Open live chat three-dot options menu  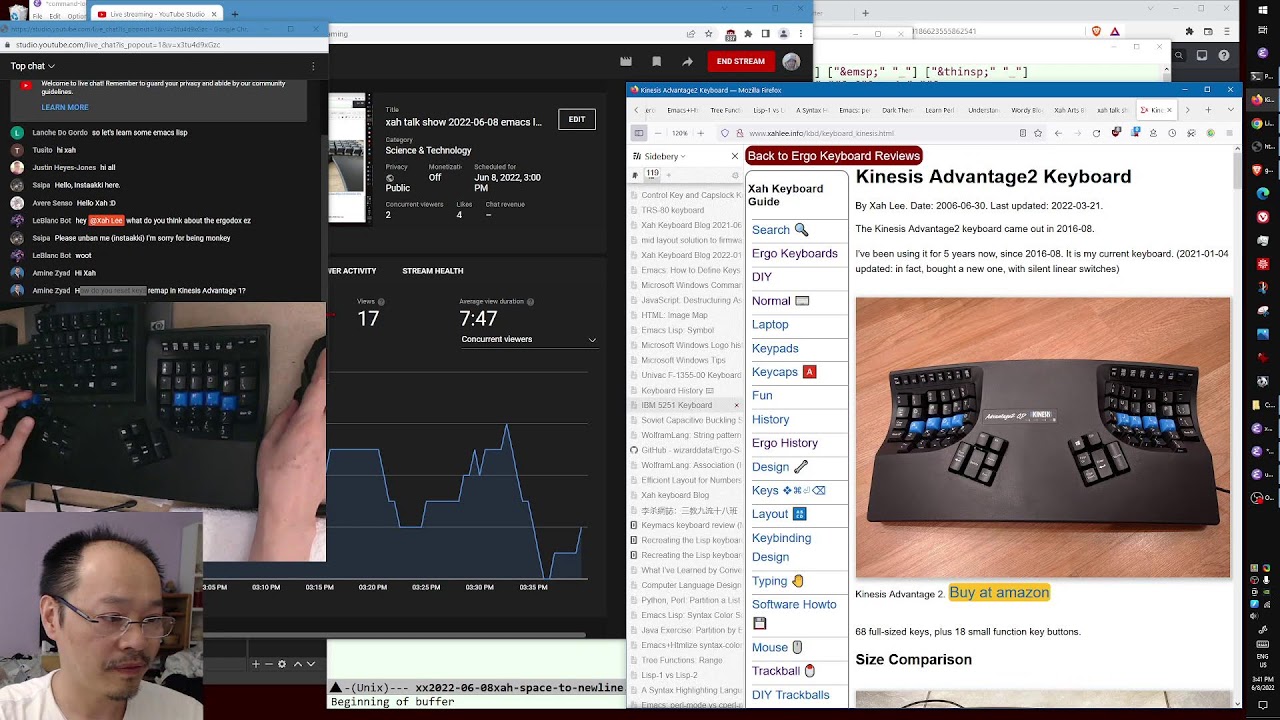coord(313,66)
